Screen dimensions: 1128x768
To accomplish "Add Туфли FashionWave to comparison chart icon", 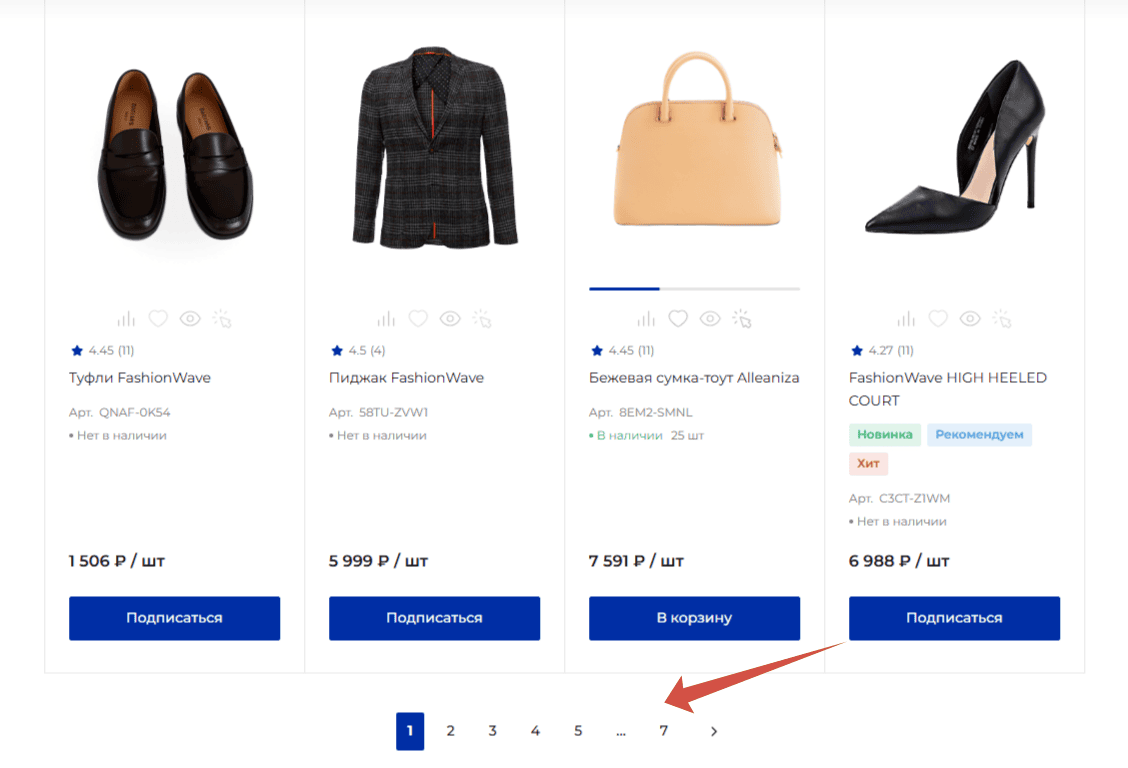I will 126,318.
